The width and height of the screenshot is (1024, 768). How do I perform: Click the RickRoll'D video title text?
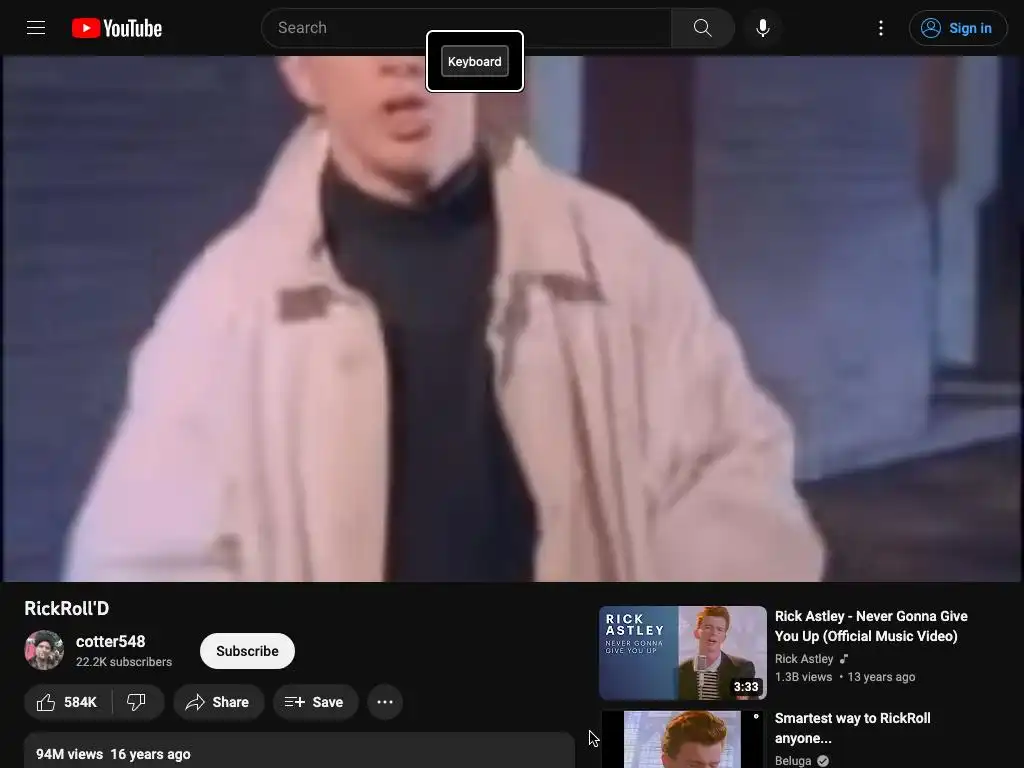click(x=67, y=608)
